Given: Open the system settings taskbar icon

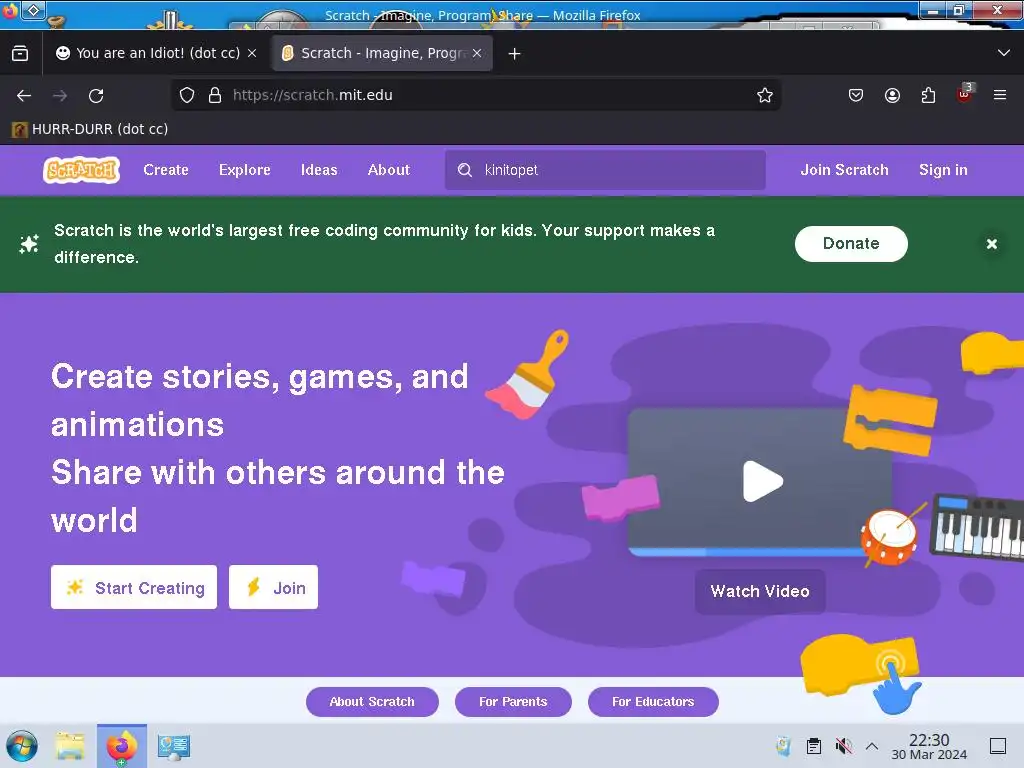Looking at the screenshot, I should point(174,746).
